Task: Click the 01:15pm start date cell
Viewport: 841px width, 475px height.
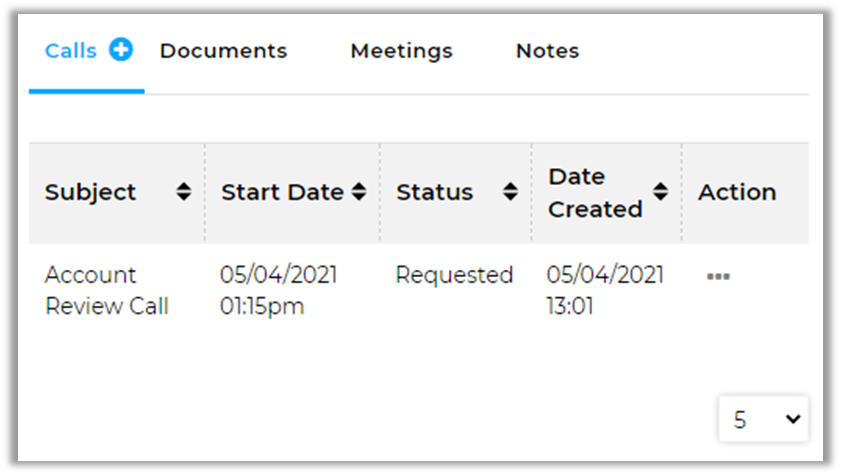Action: coord(262,306)
